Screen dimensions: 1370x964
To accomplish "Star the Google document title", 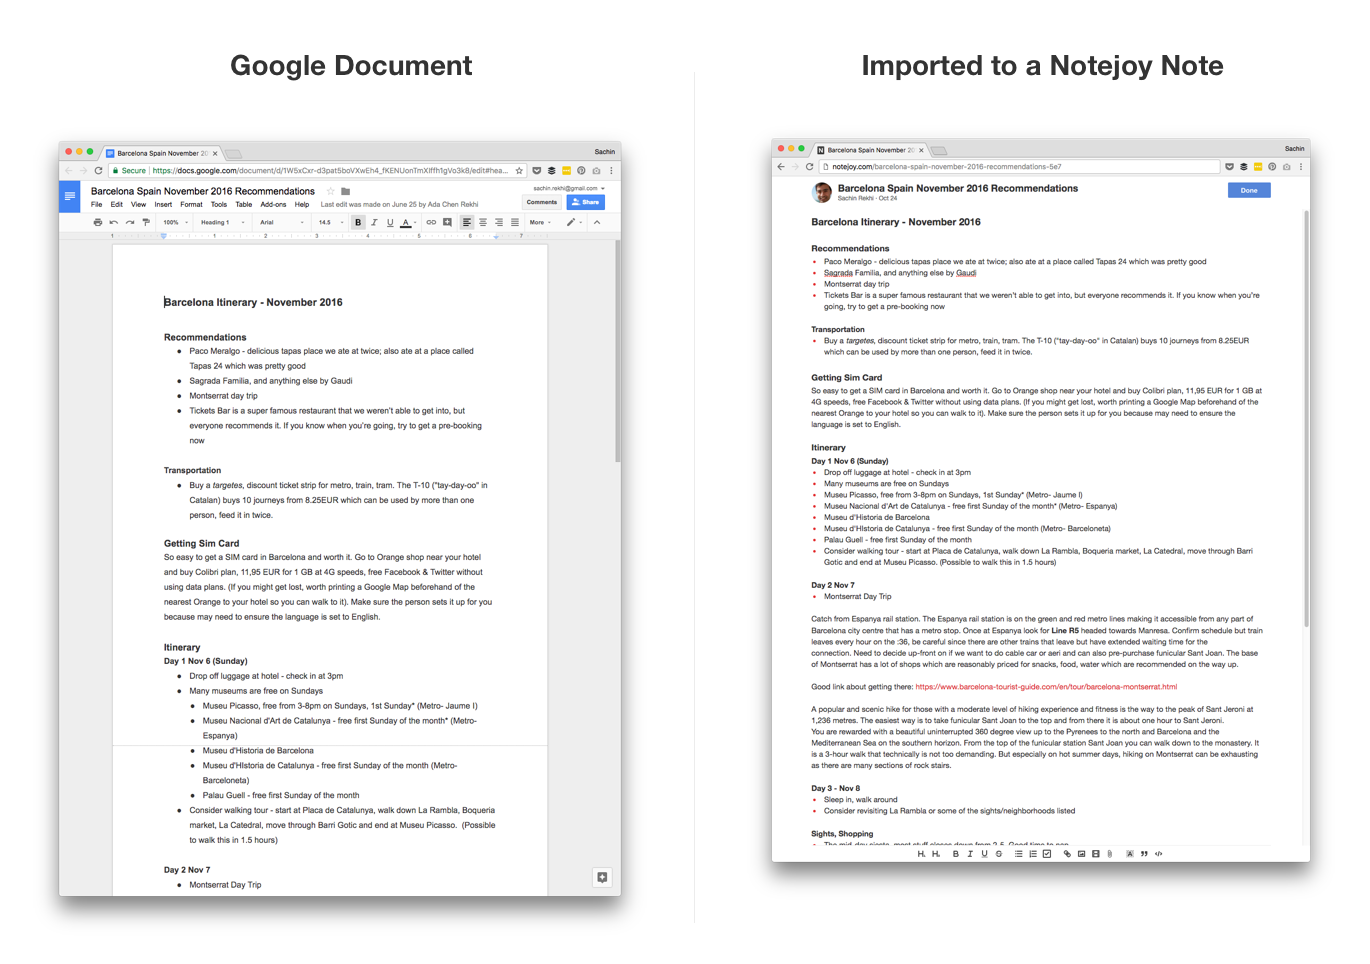I will [330, 191].
